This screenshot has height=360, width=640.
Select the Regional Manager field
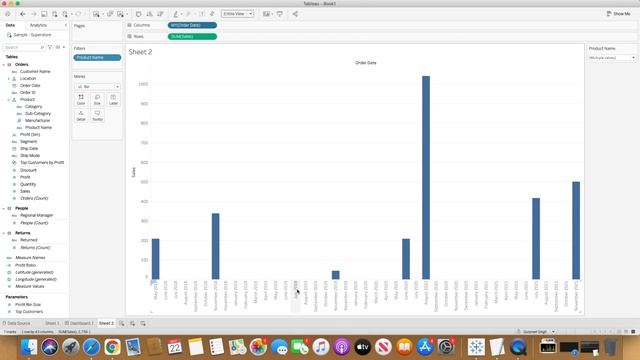36,216
